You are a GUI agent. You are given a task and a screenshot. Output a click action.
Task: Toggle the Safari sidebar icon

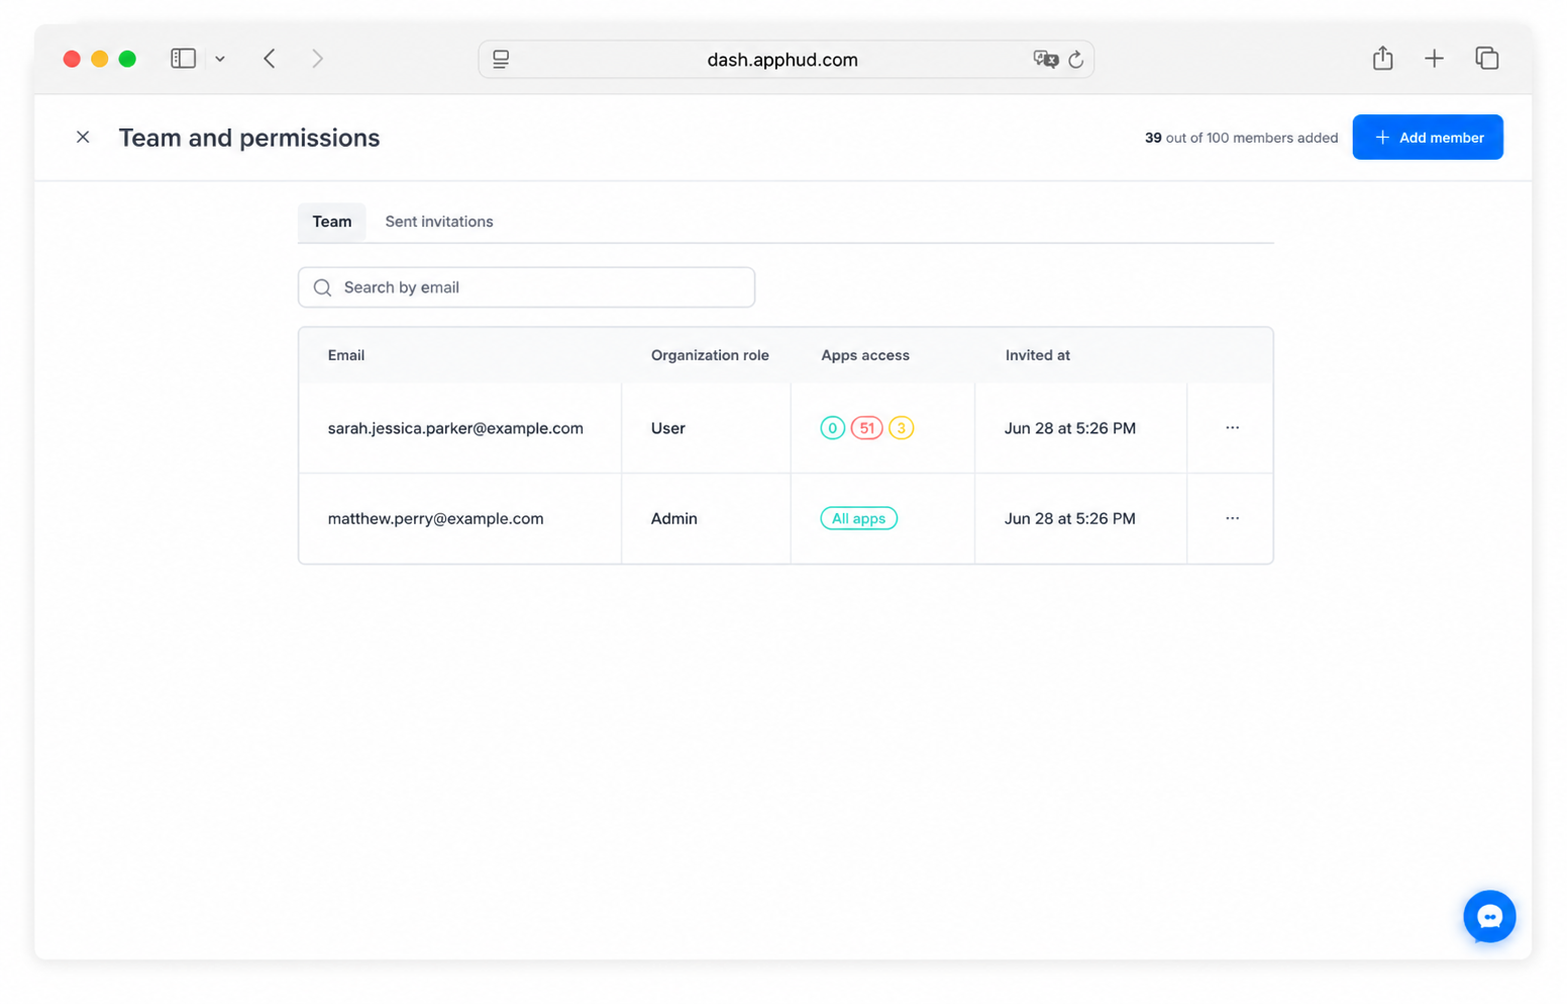click(183, 59)
